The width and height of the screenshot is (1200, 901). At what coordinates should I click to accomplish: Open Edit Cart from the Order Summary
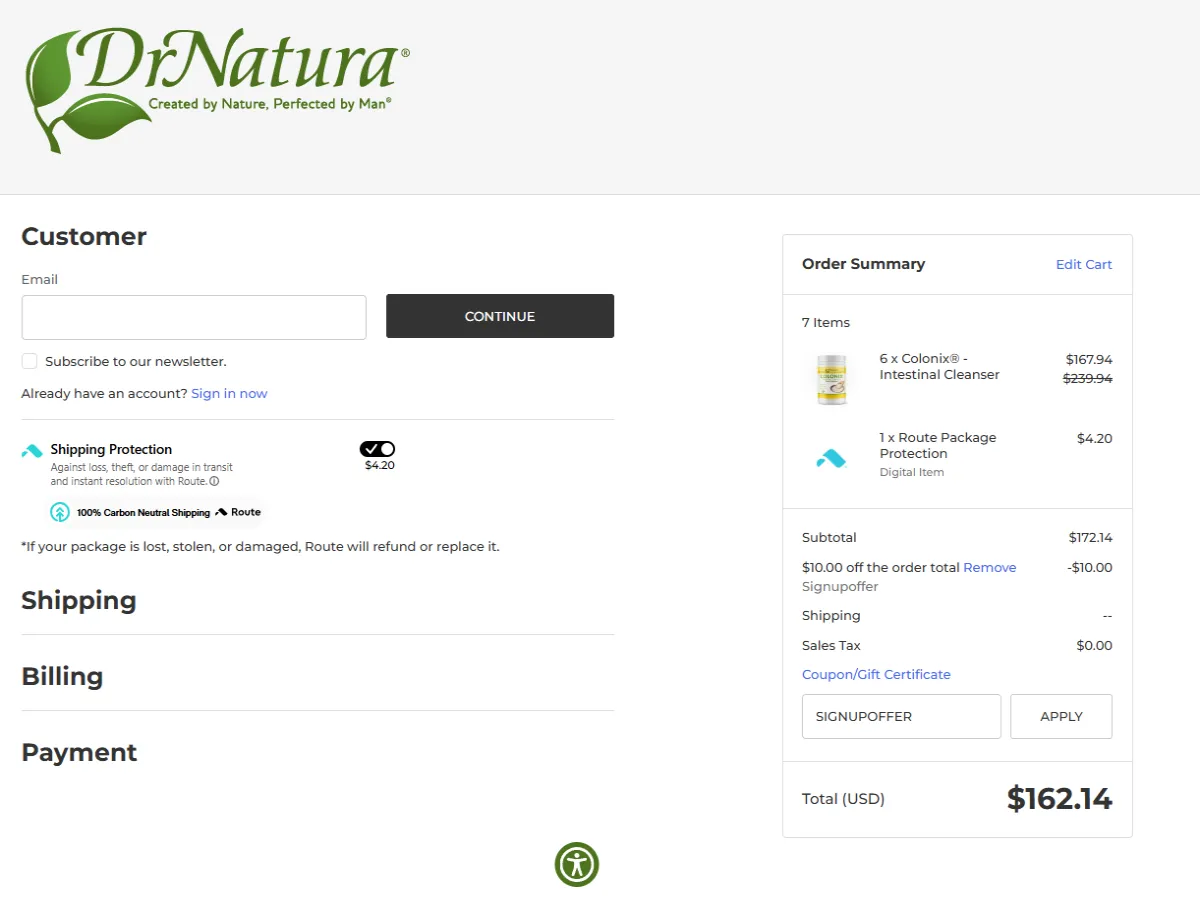point(1084,264)
